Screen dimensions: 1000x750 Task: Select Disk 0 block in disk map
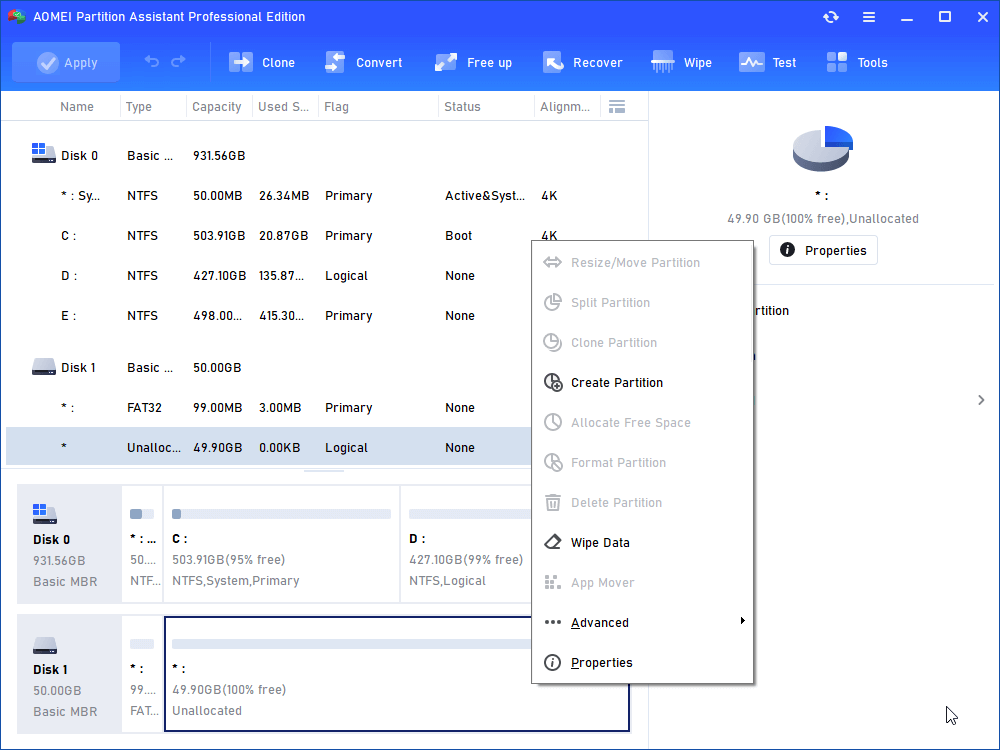point(69,544)
